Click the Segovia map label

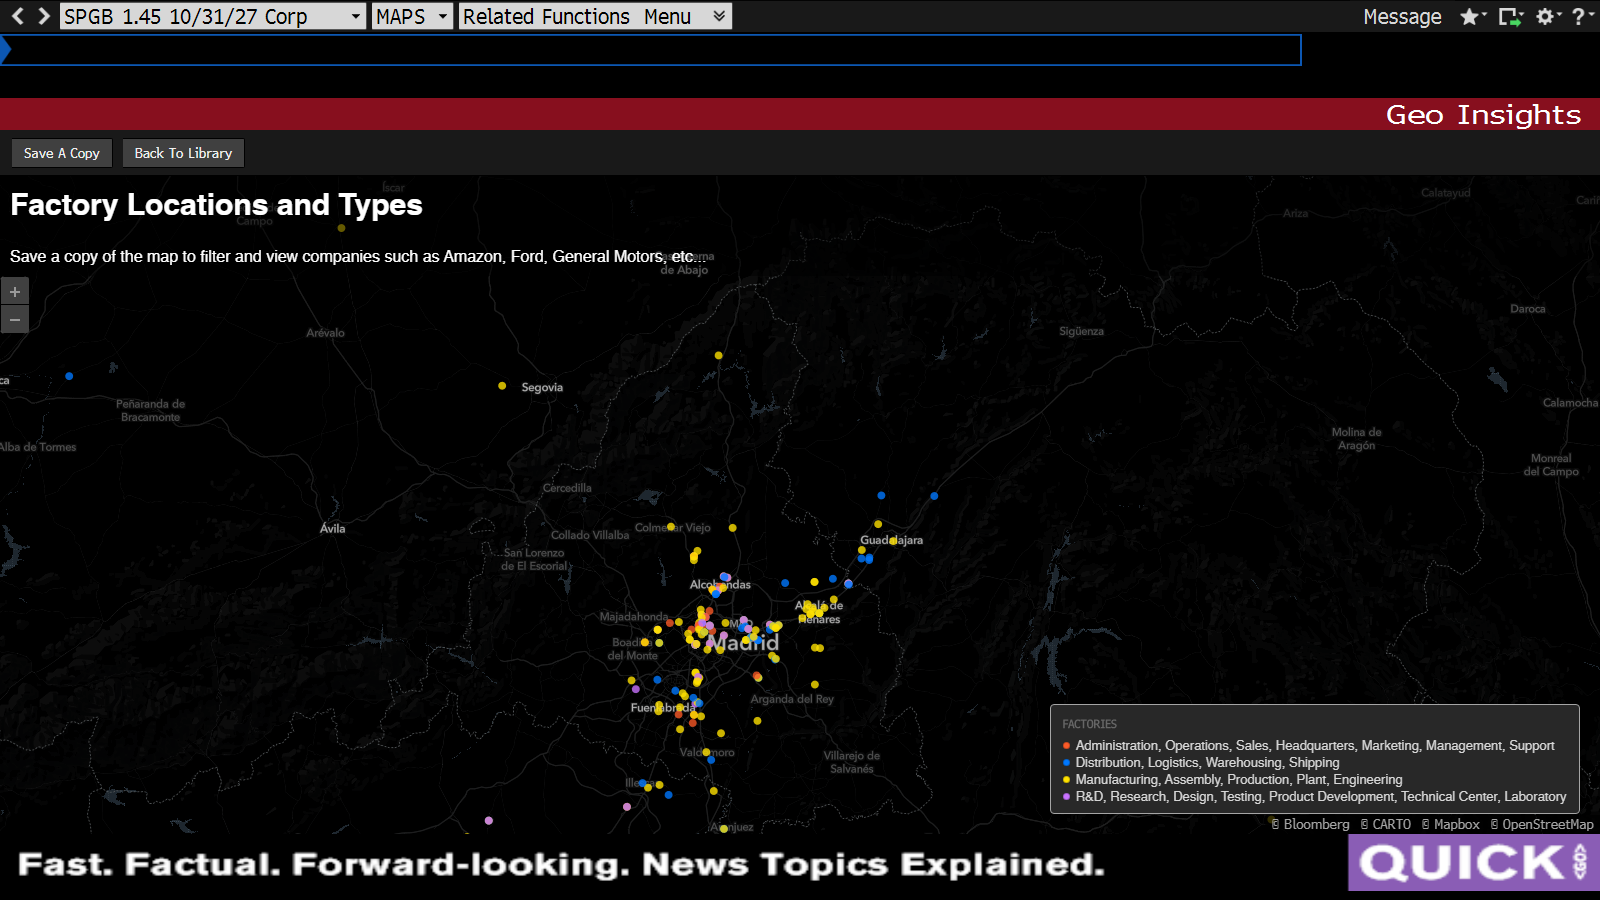(542, 388)
